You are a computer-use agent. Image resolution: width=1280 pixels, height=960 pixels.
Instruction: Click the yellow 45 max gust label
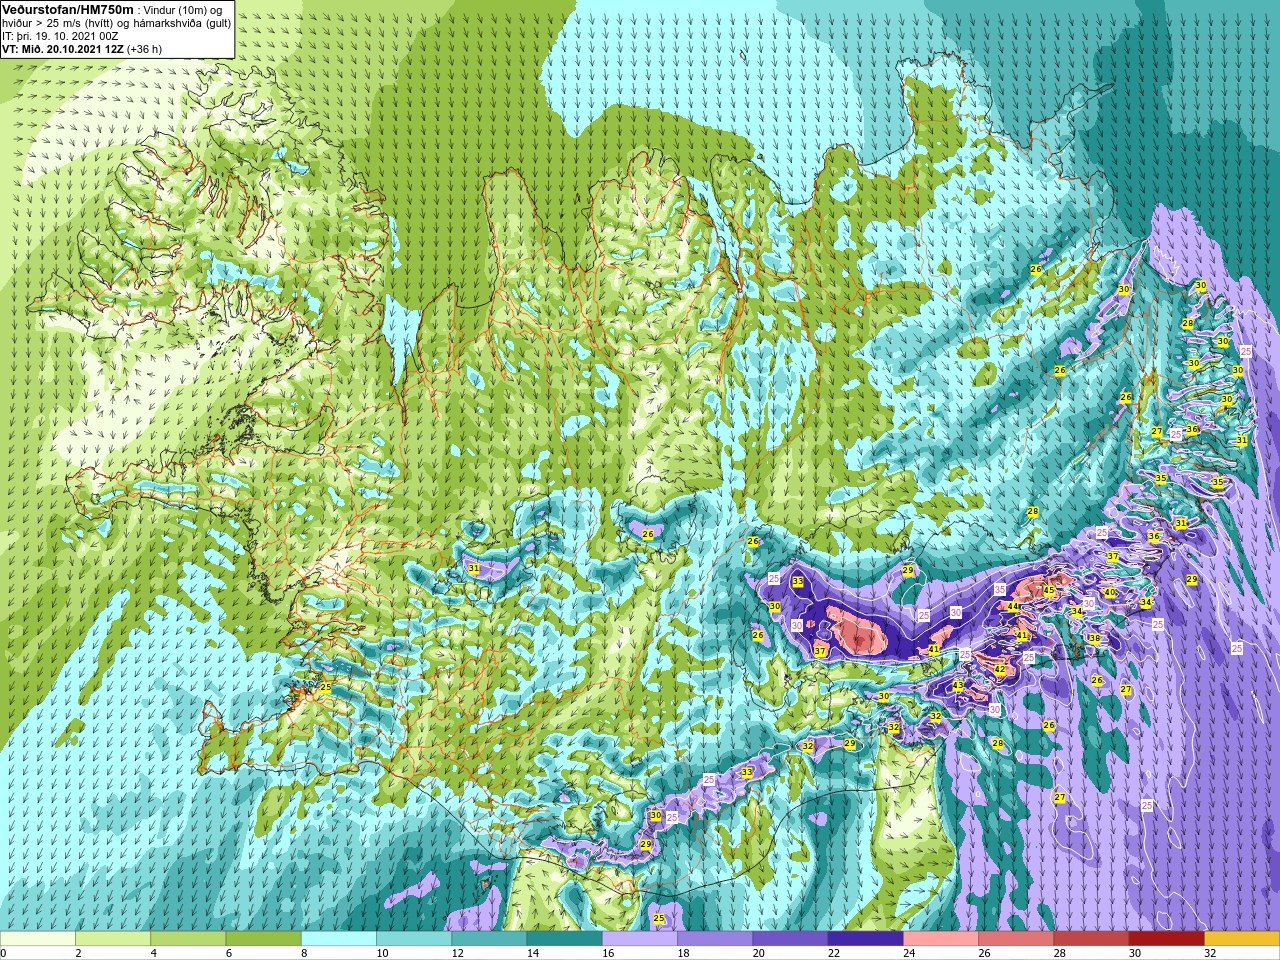click(x=1049, y=591)
